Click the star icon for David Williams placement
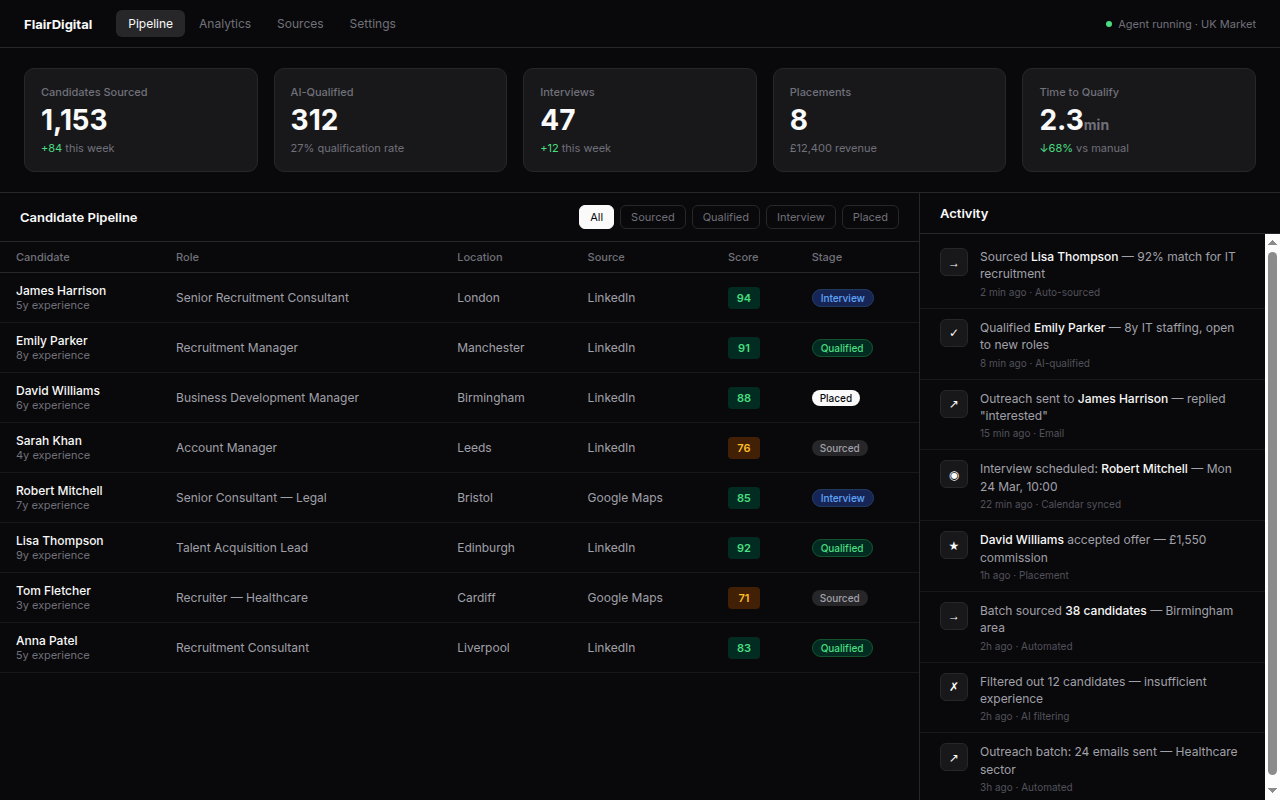This screenshot has width=1280, height=800. 953,546
